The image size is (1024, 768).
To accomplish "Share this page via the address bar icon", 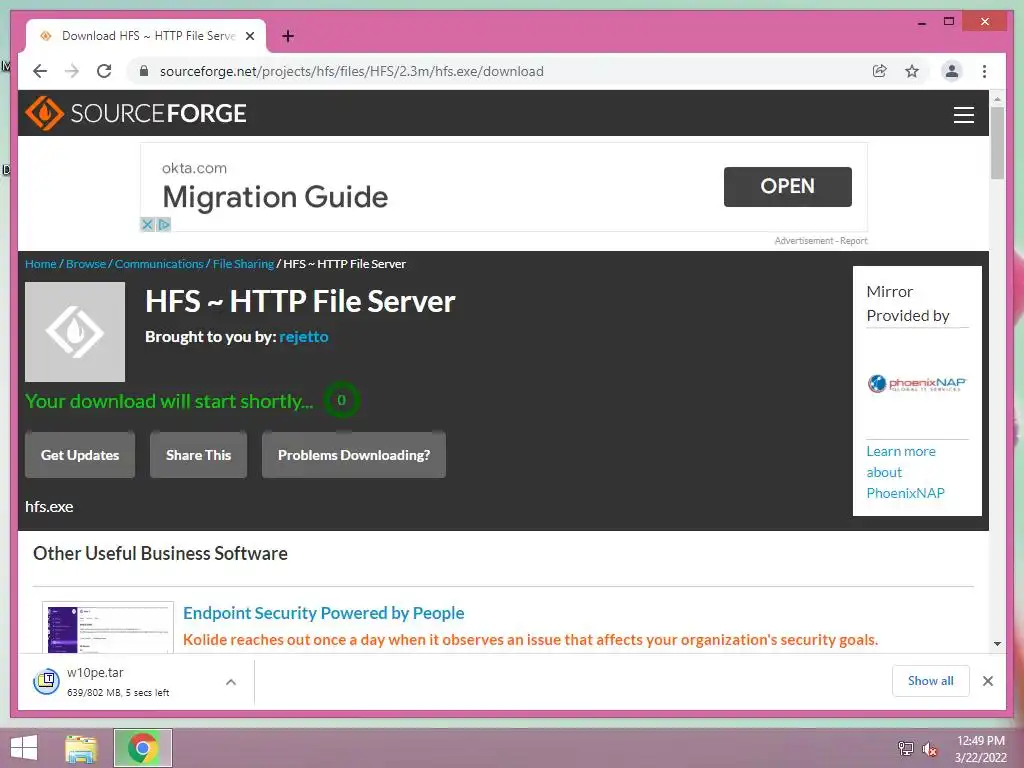I will (880, 71).
